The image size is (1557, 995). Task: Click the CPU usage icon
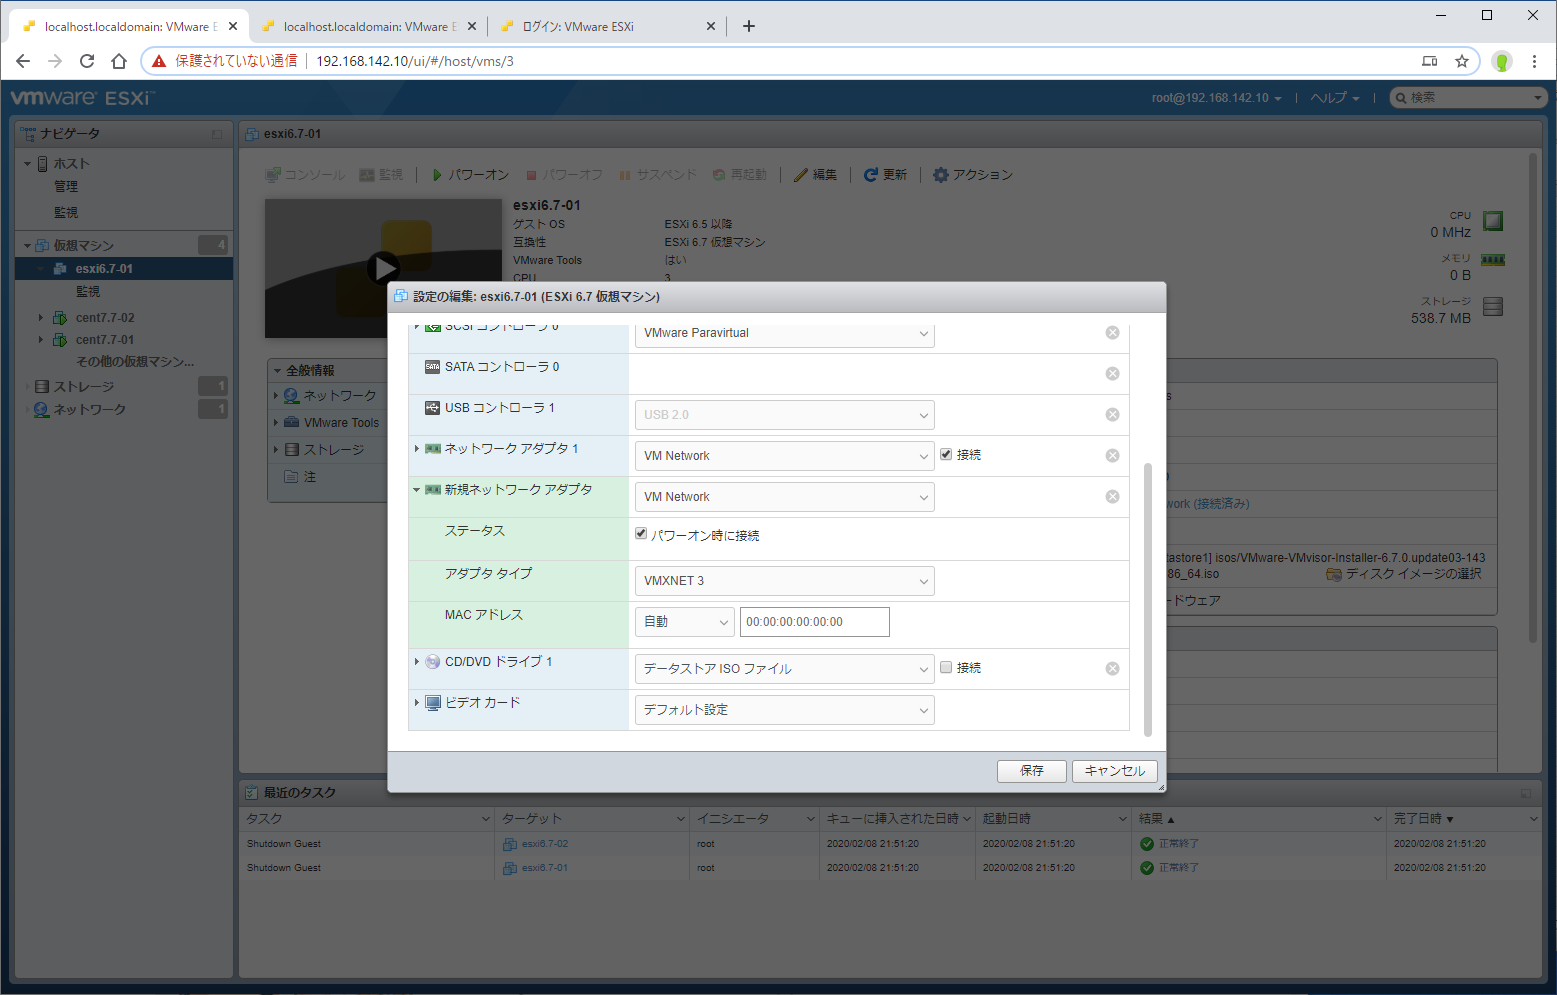[1493, 221]
